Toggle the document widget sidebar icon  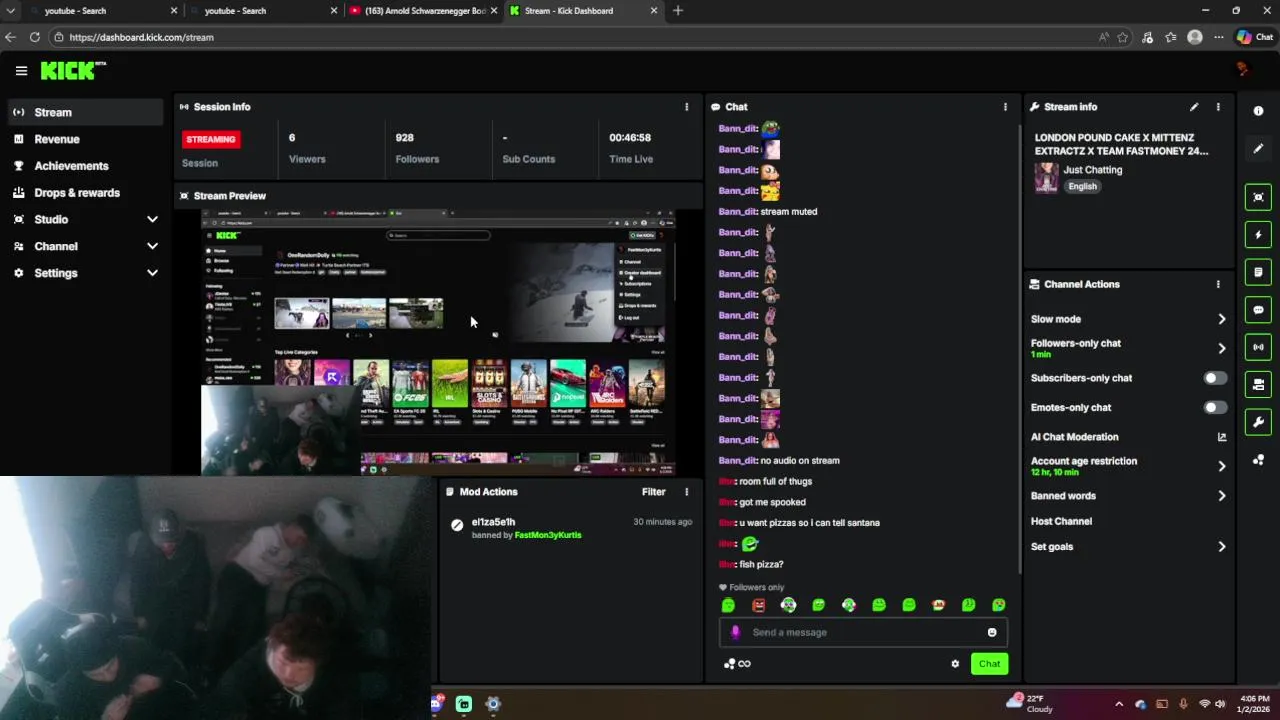(x=1258, y=272)
